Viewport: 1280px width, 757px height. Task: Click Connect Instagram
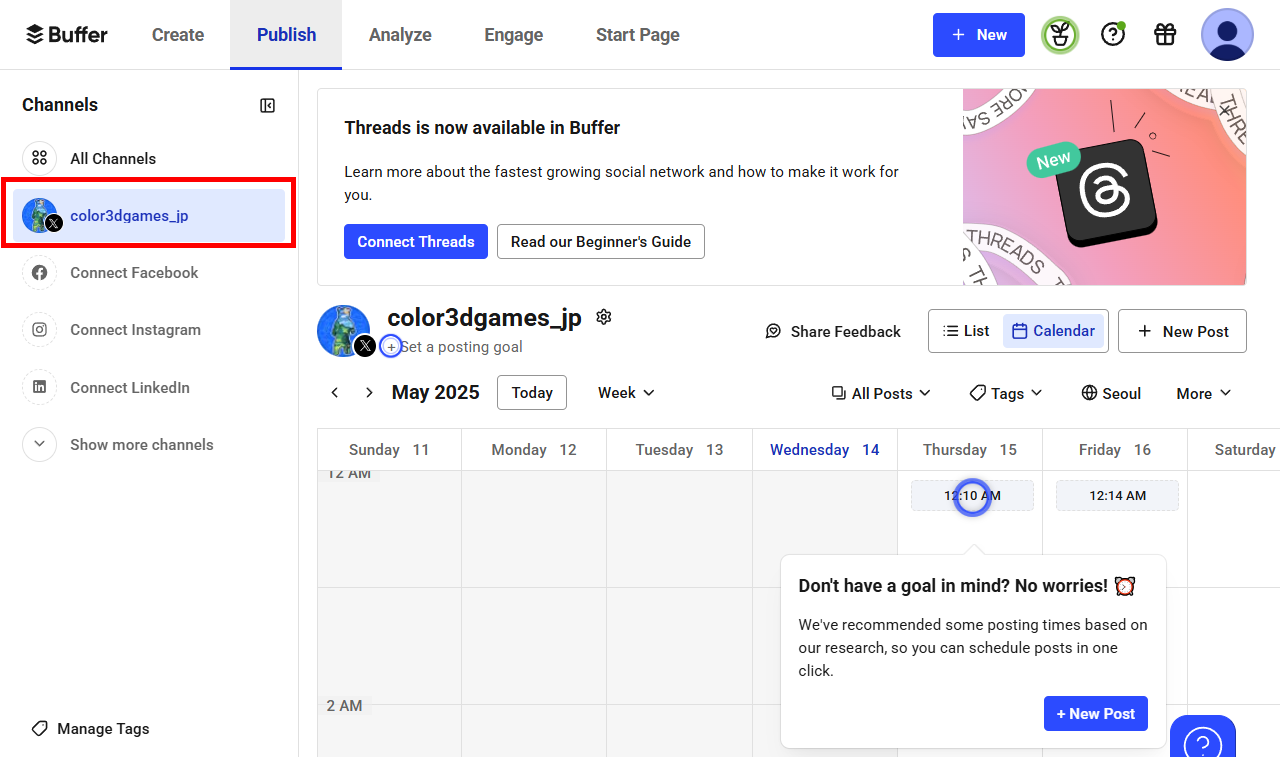(x=149, y=329)
